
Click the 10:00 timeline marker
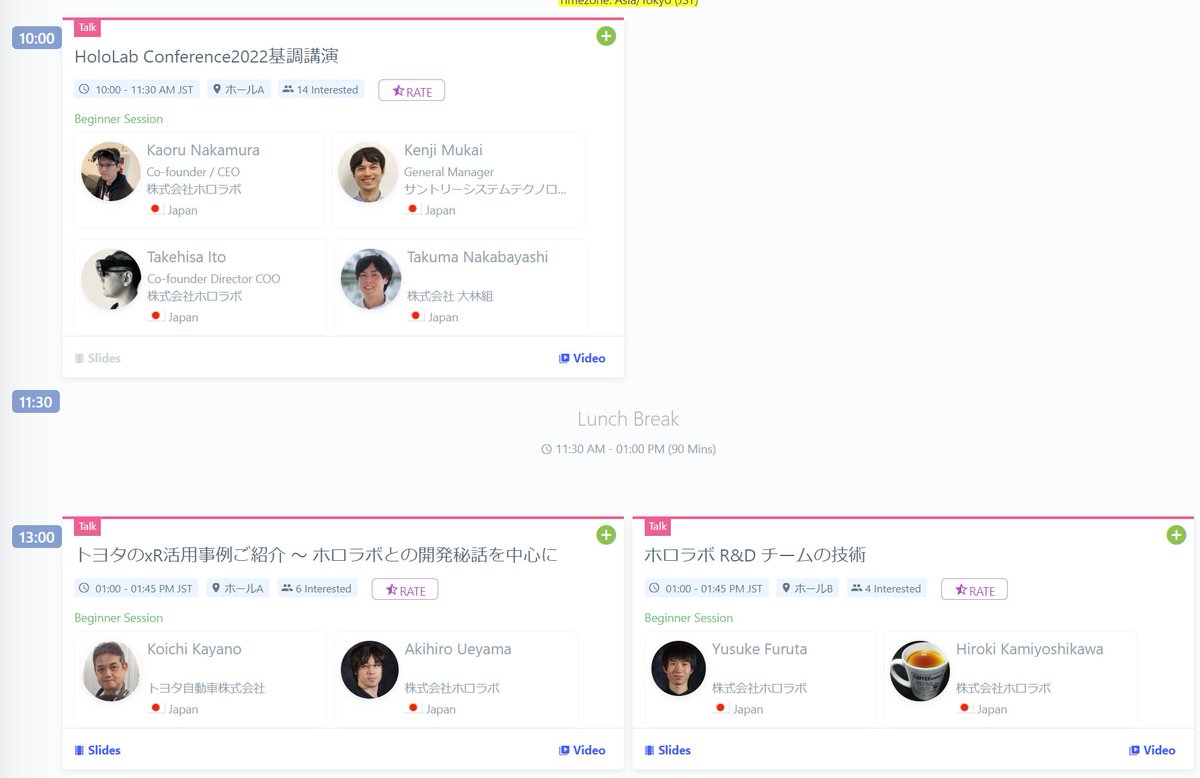(36, 38)
